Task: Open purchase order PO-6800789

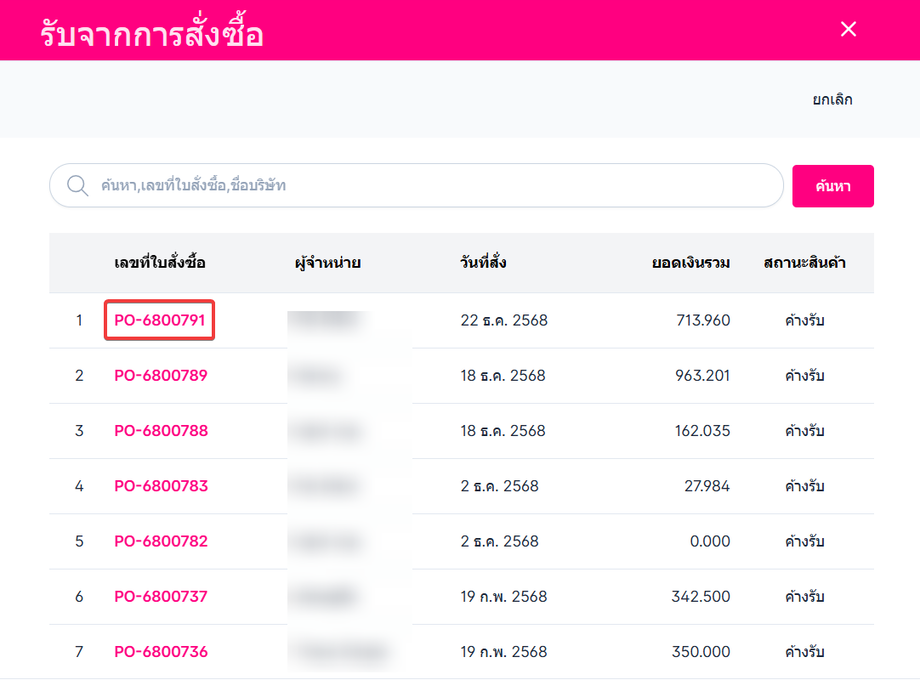Action: tap(161, 375)
